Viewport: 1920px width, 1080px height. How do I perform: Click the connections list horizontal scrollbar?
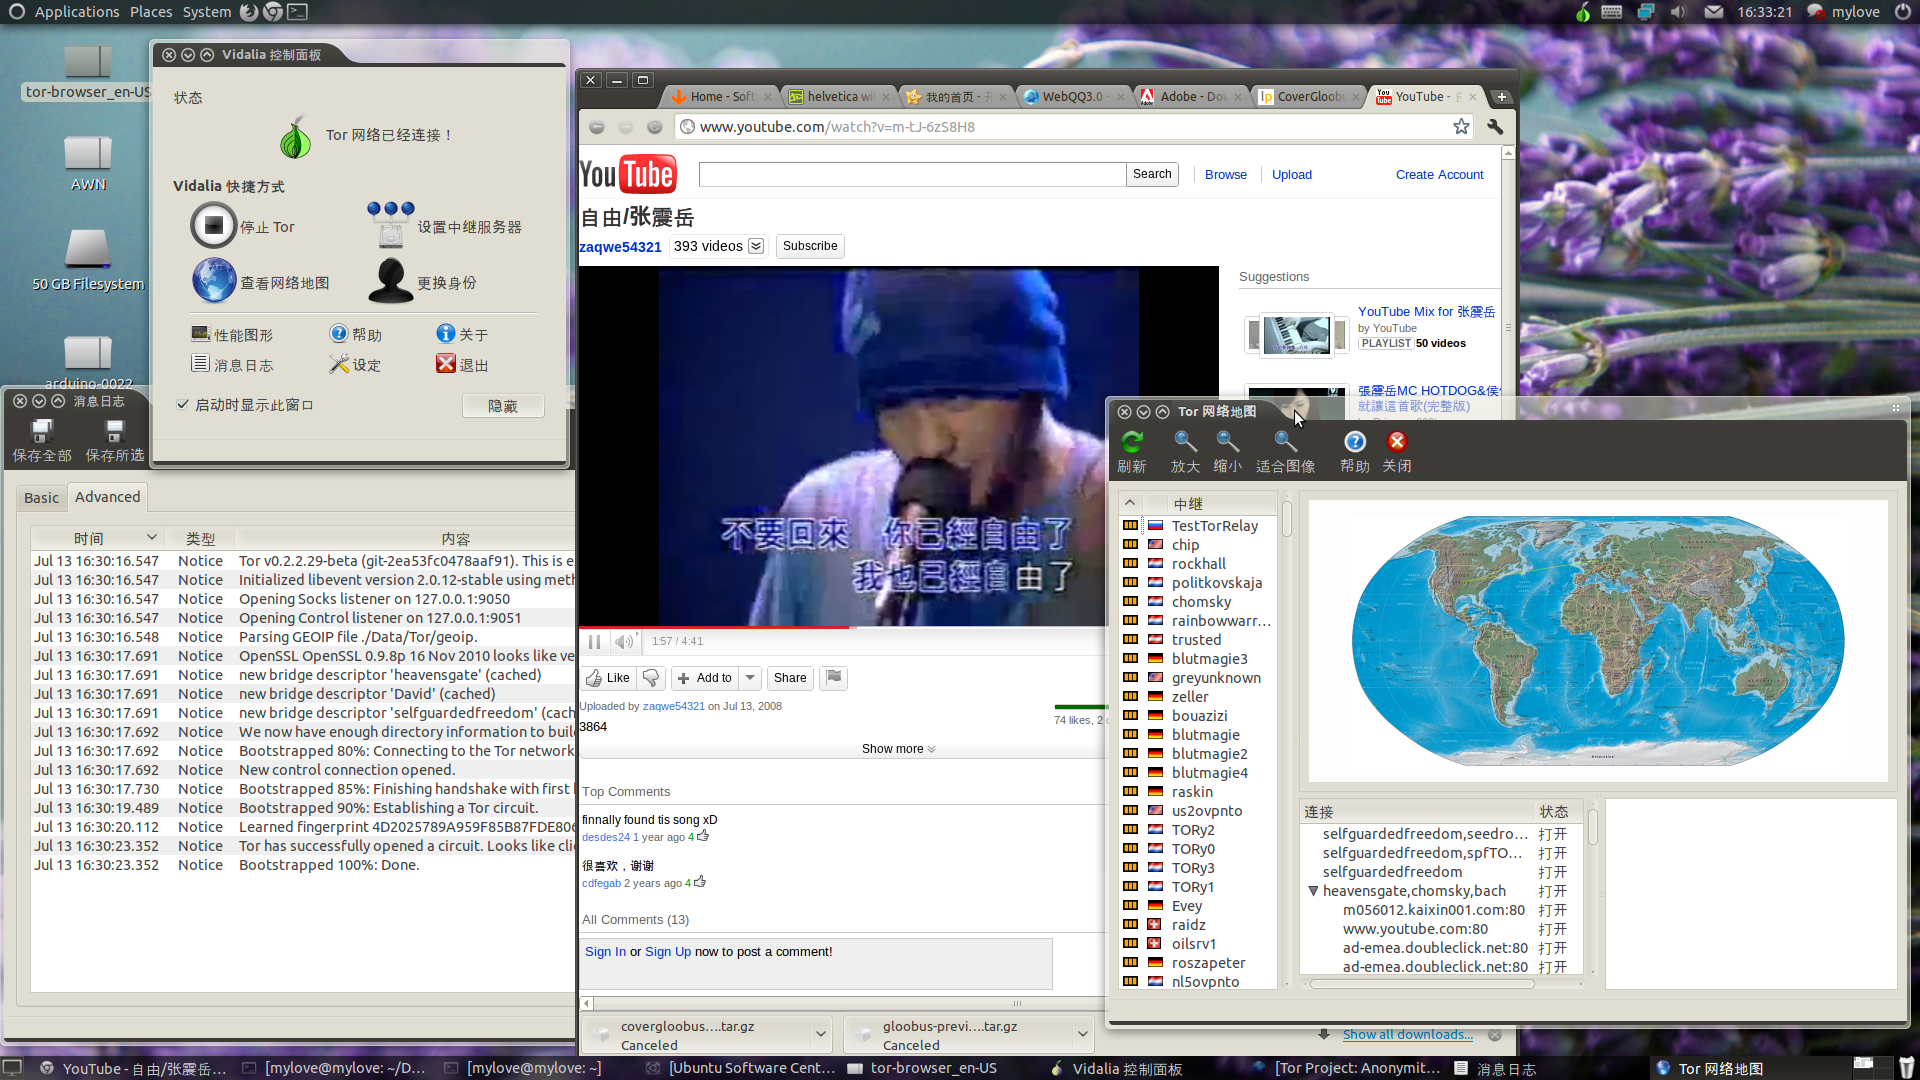1422,984
